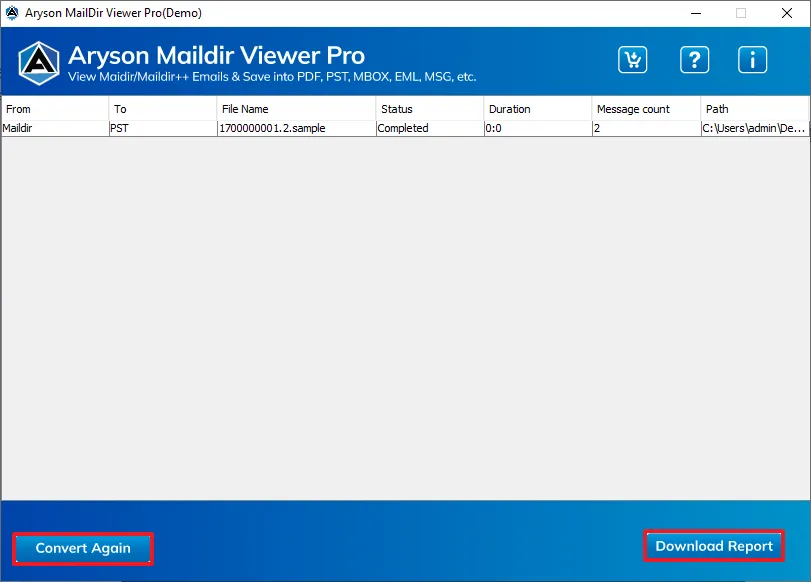This screenshot has width=811, height=582.
Task: Select the Status column header
Action: (x=430, y=109)
